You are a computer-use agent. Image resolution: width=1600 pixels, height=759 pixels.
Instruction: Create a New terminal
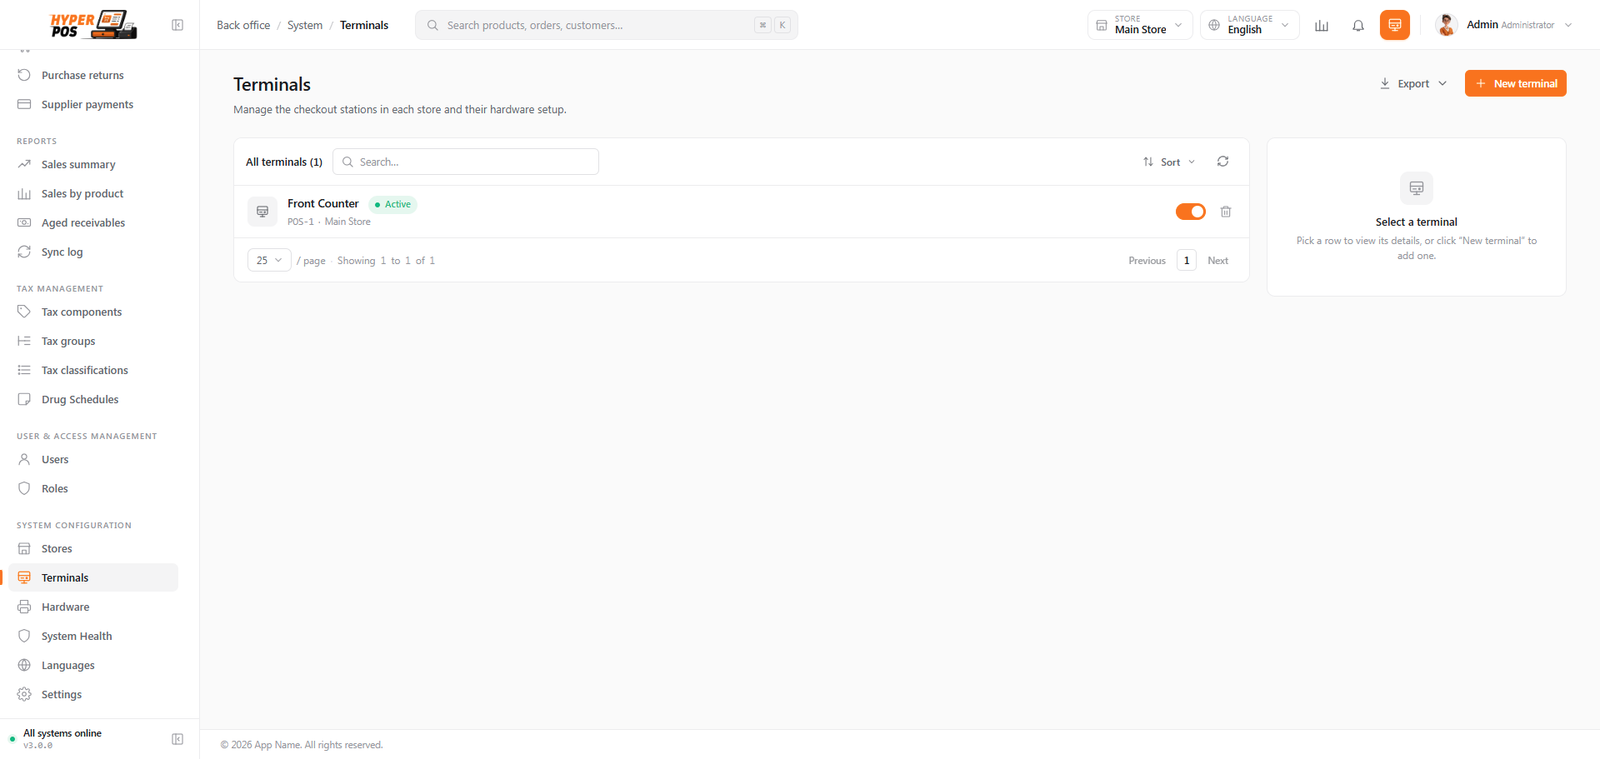(x=1515, y=84)
